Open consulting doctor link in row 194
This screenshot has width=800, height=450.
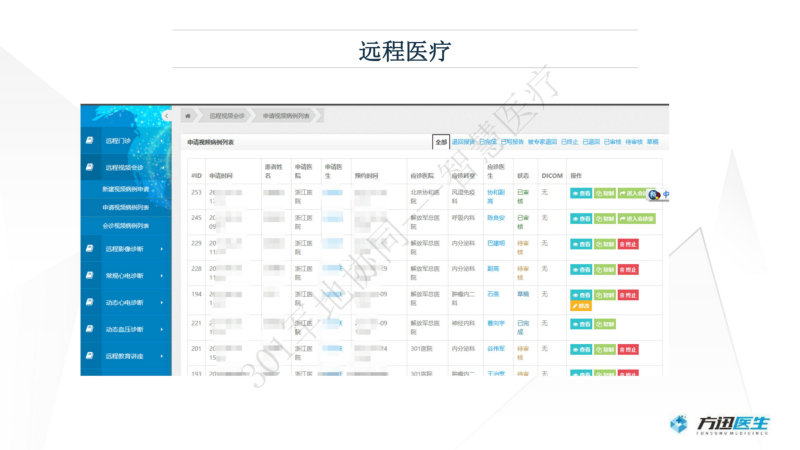[x=493, y=294]
